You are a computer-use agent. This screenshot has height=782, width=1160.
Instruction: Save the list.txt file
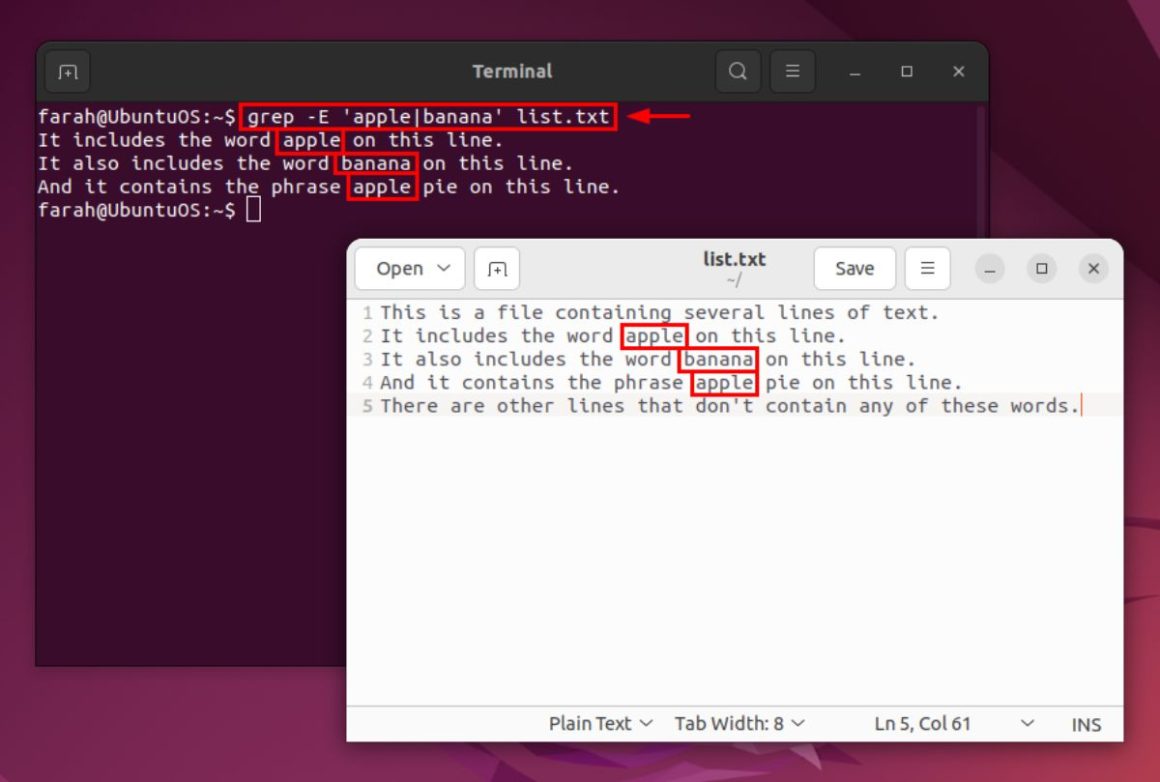click(854, 268)
